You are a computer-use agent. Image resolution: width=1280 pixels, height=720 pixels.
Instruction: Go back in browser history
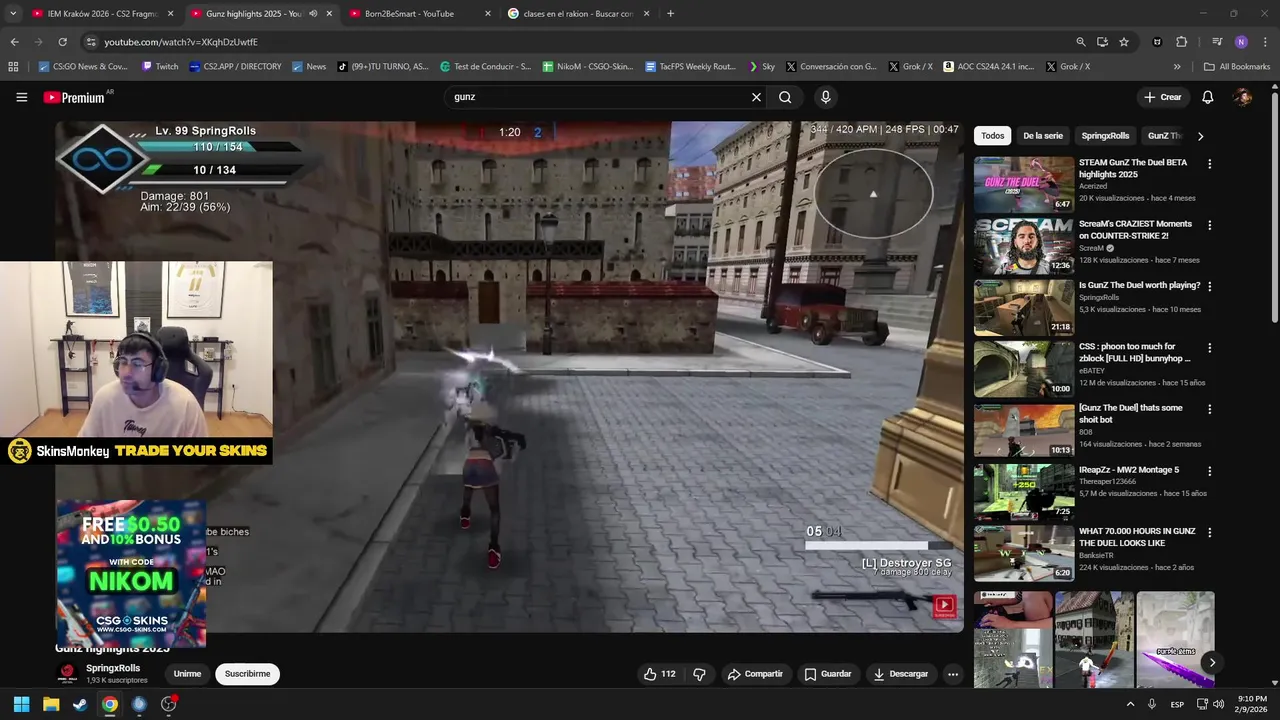[14, 42]
